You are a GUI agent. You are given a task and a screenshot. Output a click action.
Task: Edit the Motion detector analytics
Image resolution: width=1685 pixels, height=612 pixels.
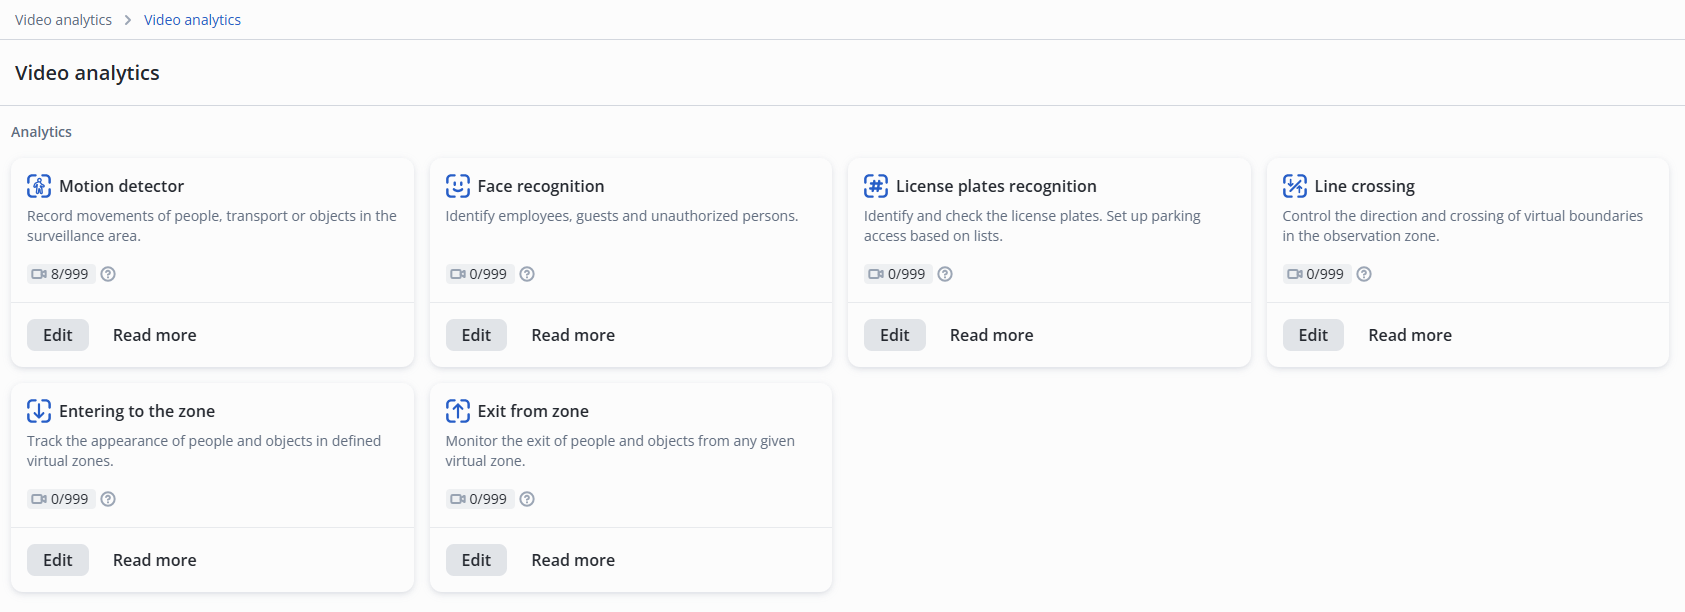pos(58,335)
